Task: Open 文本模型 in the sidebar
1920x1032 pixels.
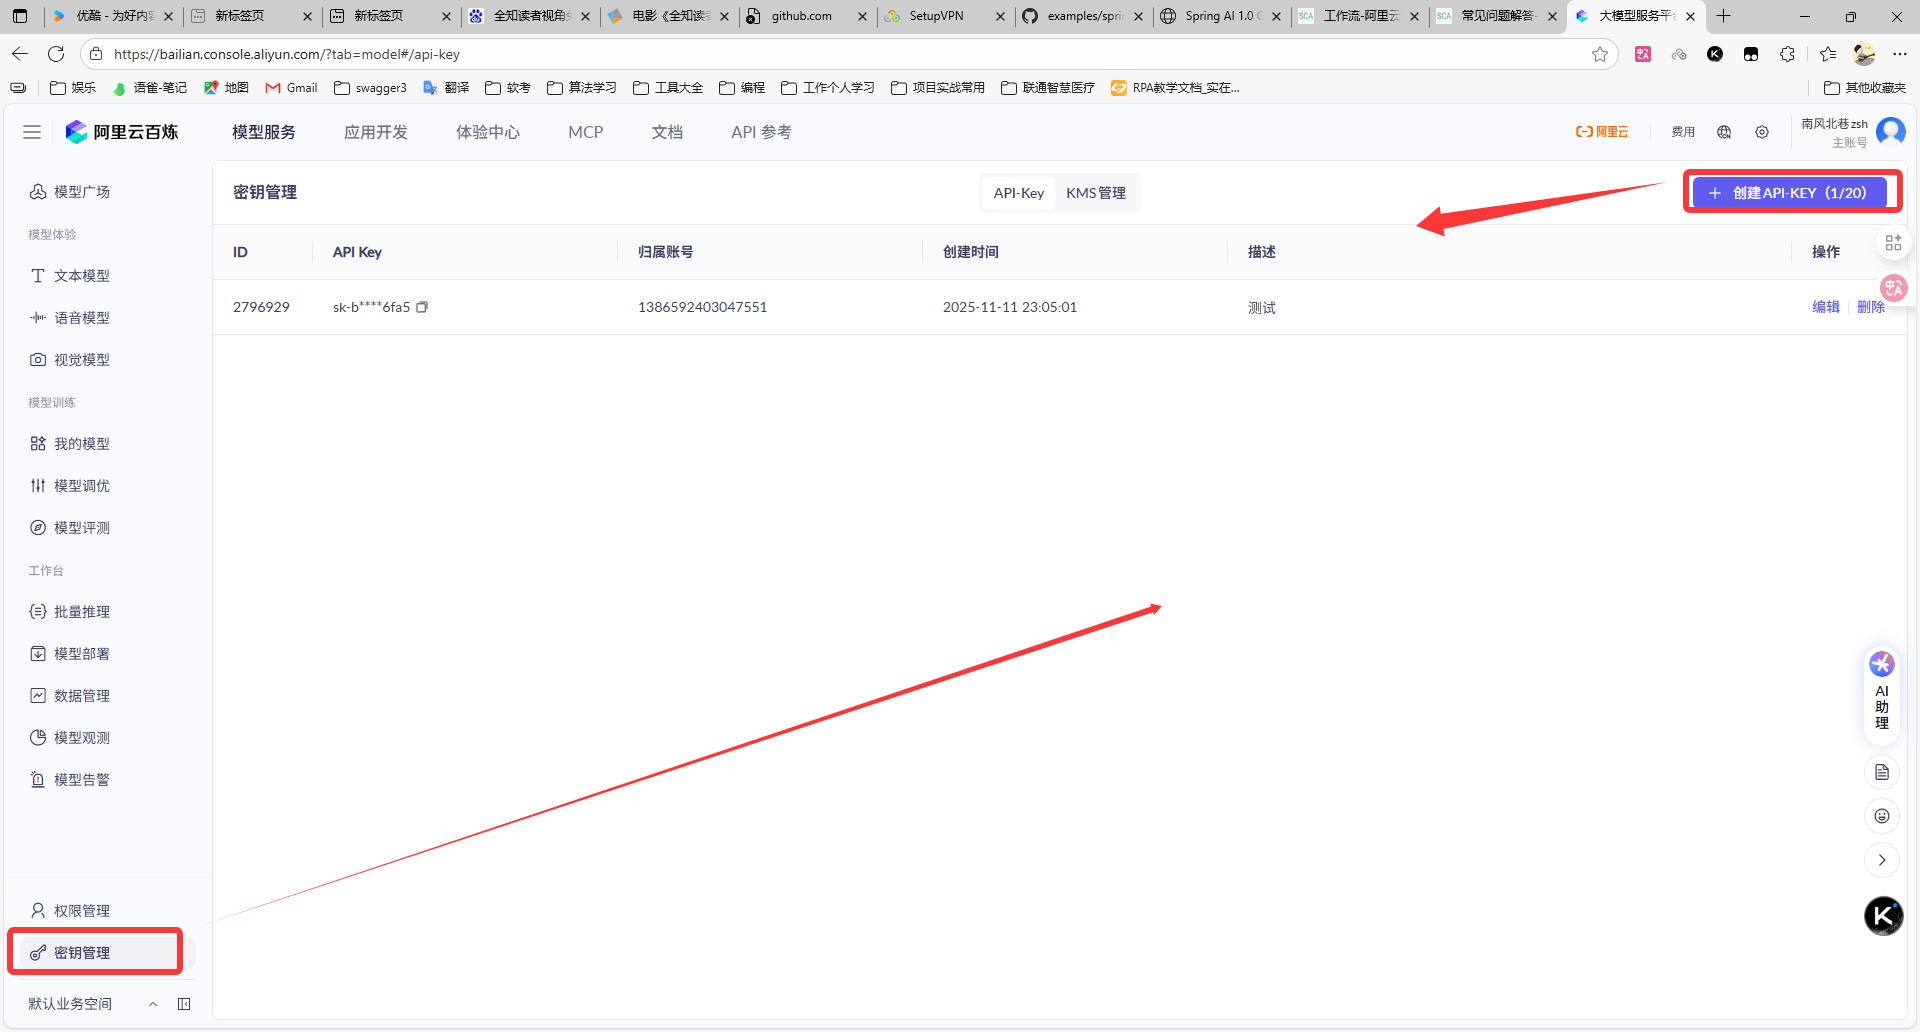Action: point(70,276)
